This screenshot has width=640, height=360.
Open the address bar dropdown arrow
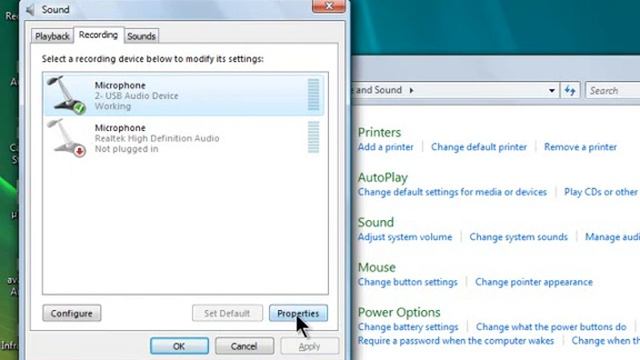point(551,90)
